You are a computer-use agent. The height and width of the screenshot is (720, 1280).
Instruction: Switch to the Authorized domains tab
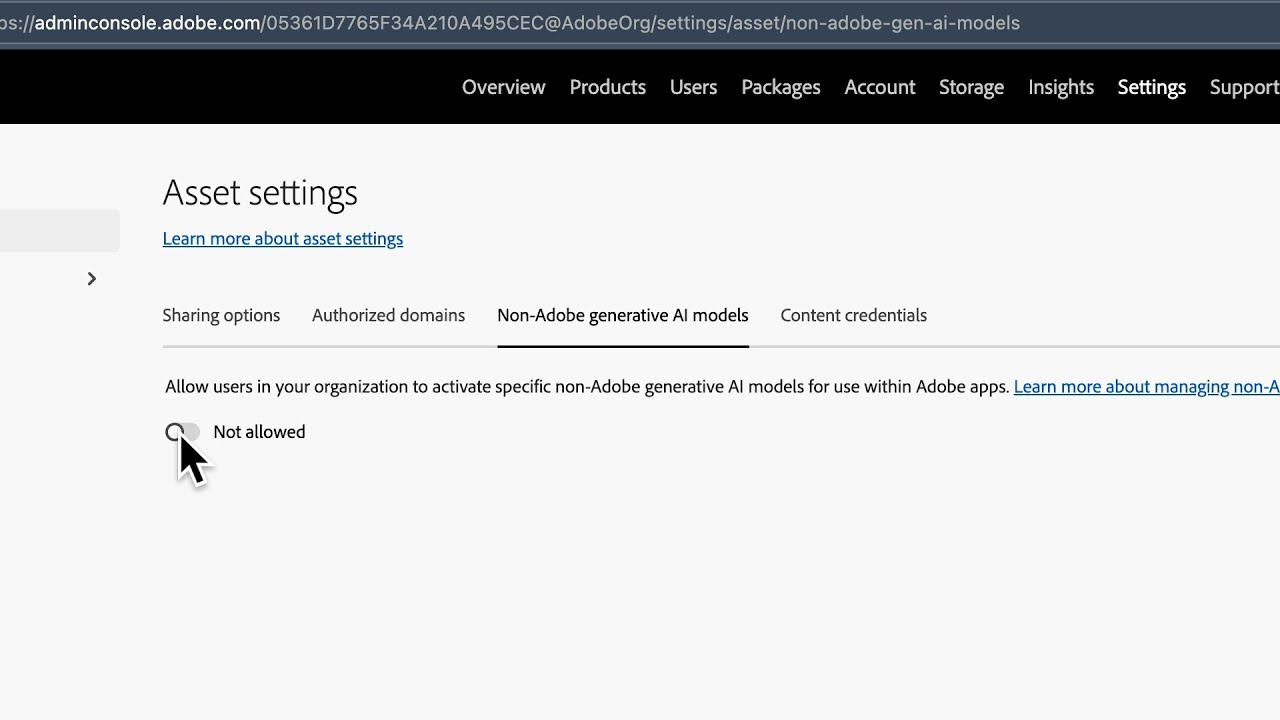pos(388,316)
